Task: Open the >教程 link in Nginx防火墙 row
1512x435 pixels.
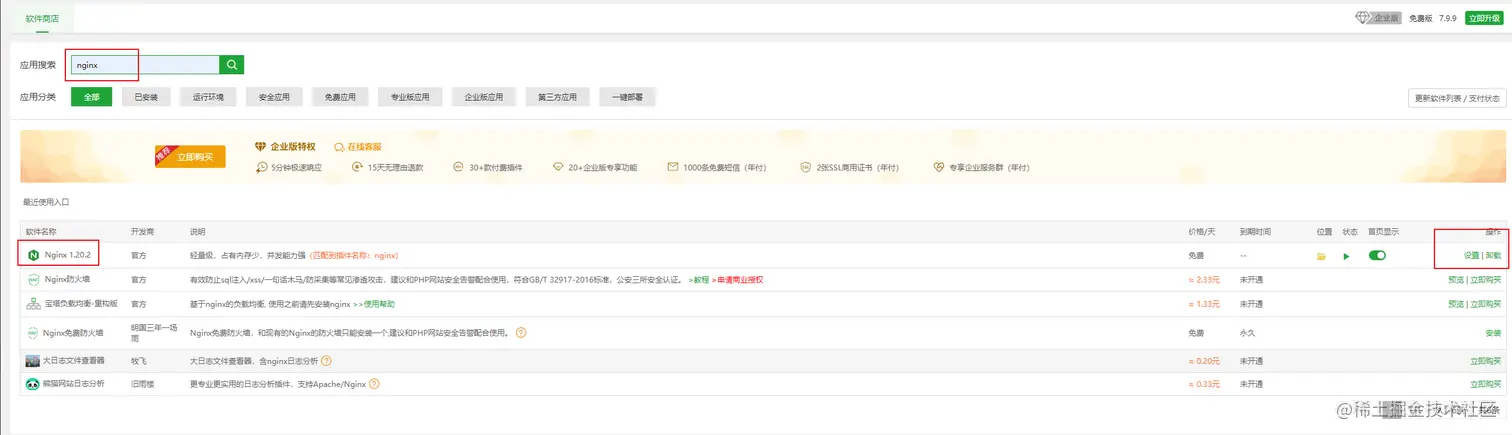Action: click(x=699, y=280)
